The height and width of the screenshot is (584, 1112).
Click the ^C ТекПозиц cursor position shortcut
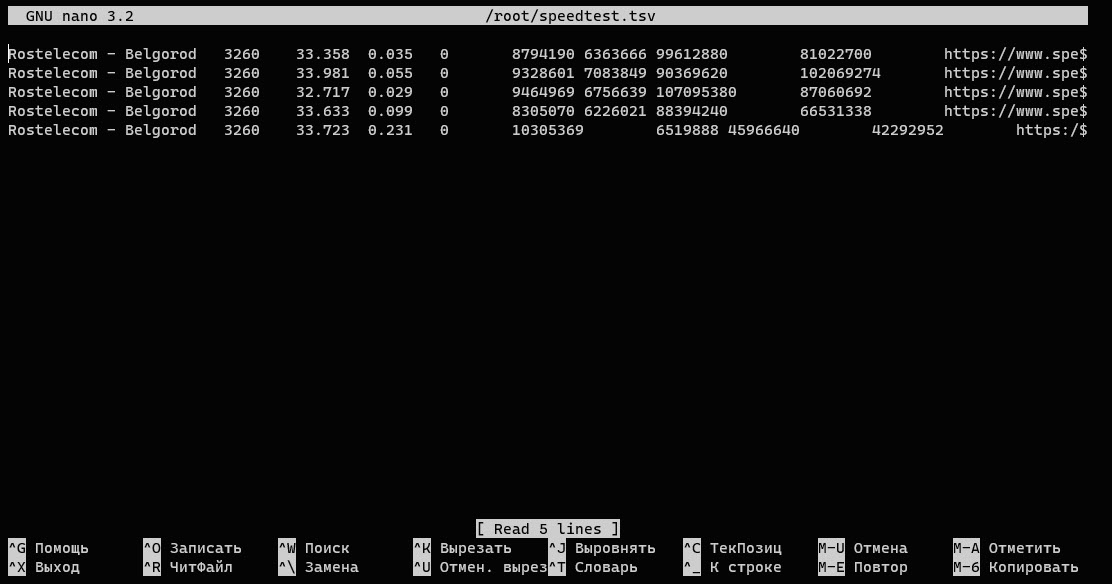[x=733, y=548]
